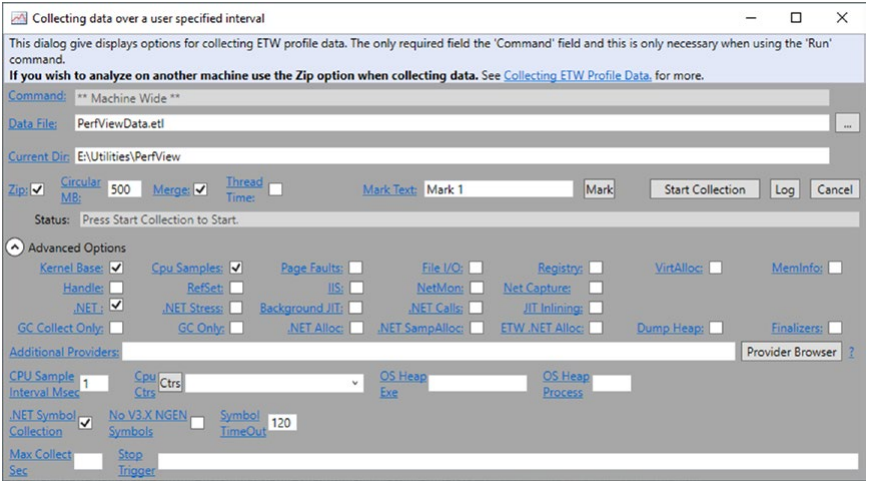Enable the RefSet checkbox
The width and height of the screenshot is (869, 484).
click(x=236, y=288)
